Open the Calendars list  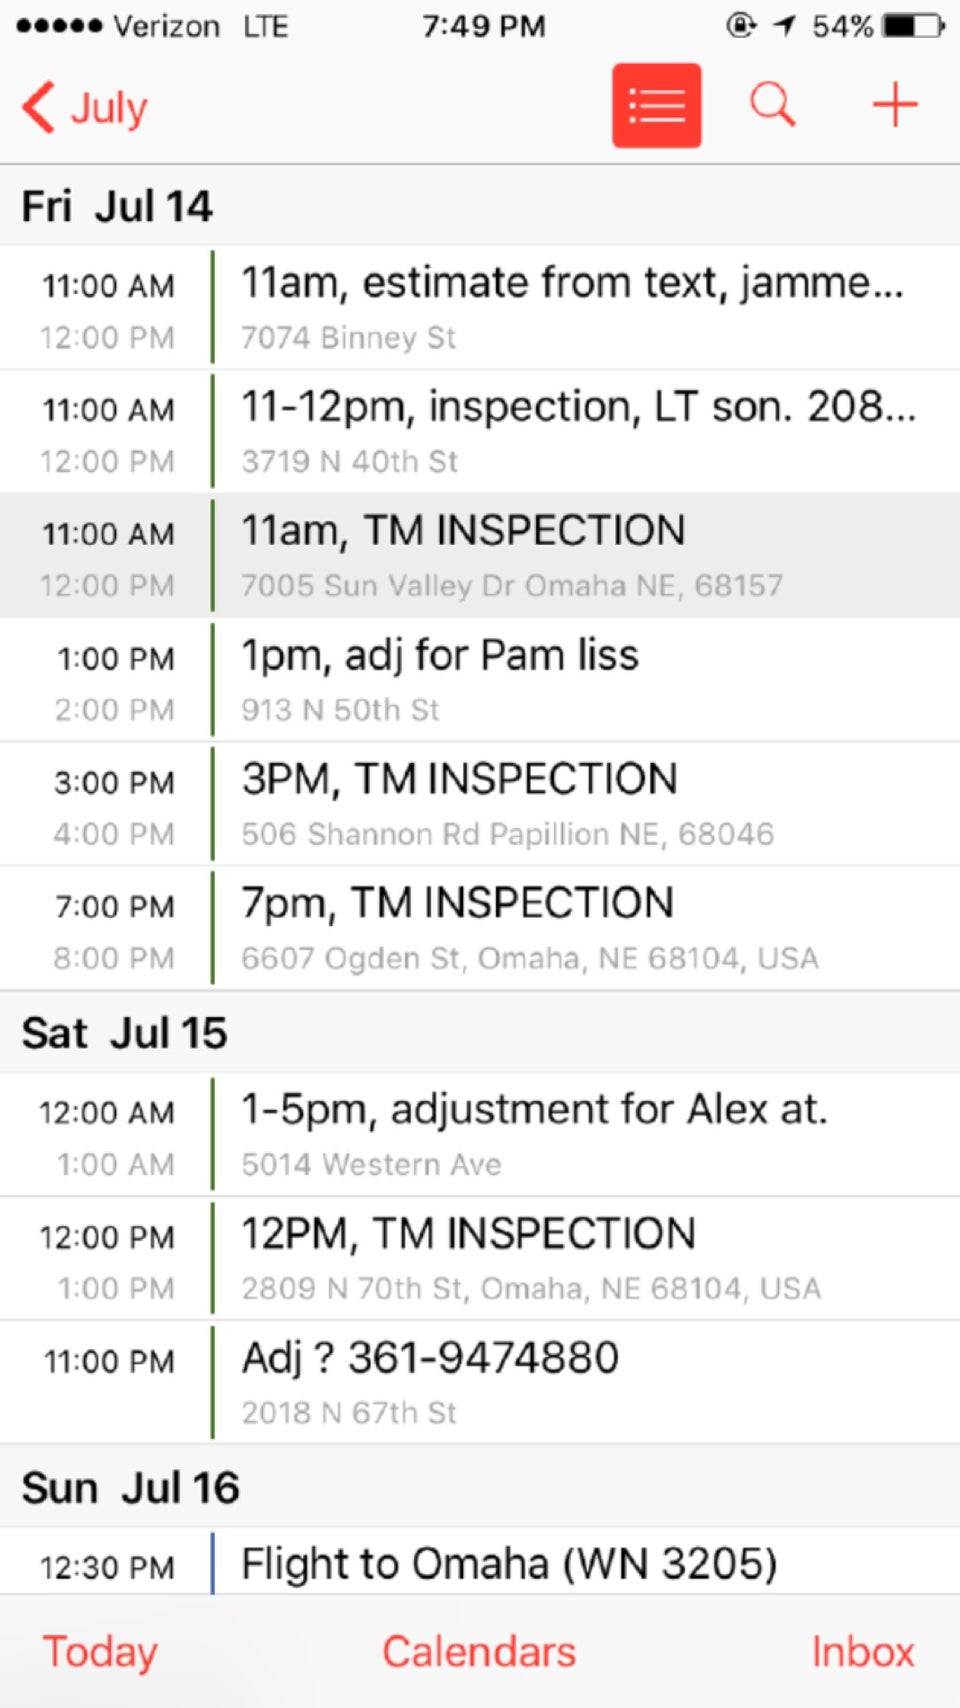(479, 1652)
